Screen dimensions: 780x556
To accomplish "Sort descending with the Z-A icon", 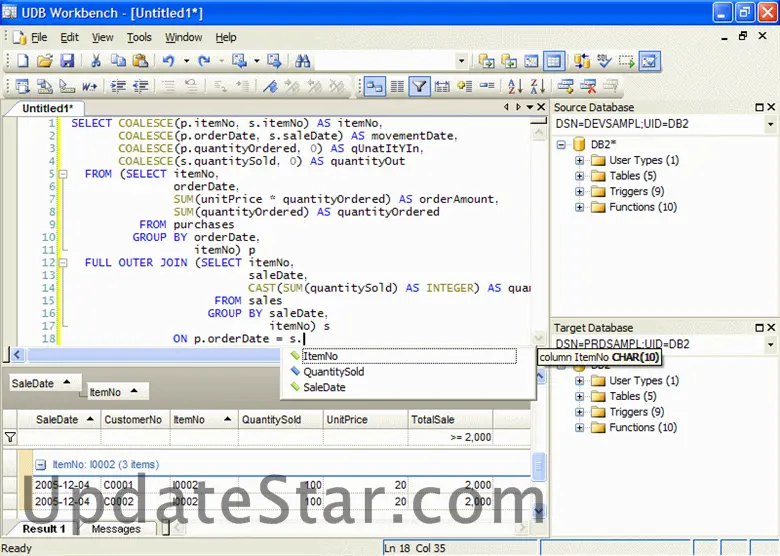I will point(537,87).
